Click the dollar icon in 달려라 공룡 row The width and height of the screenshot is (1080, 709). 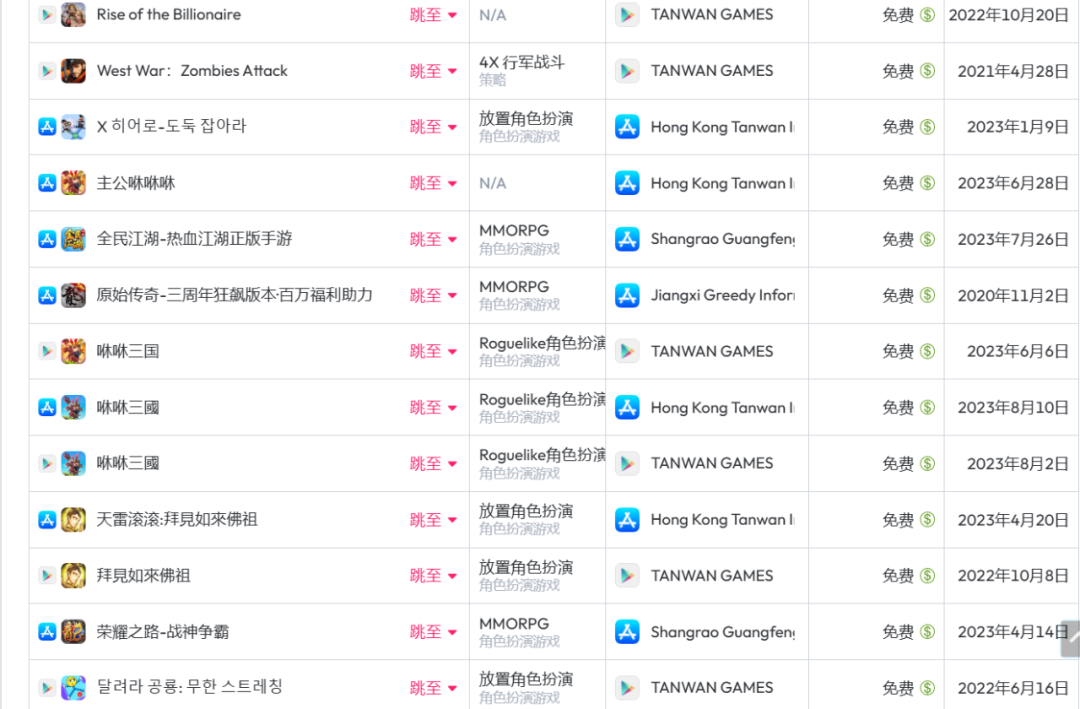928,688
